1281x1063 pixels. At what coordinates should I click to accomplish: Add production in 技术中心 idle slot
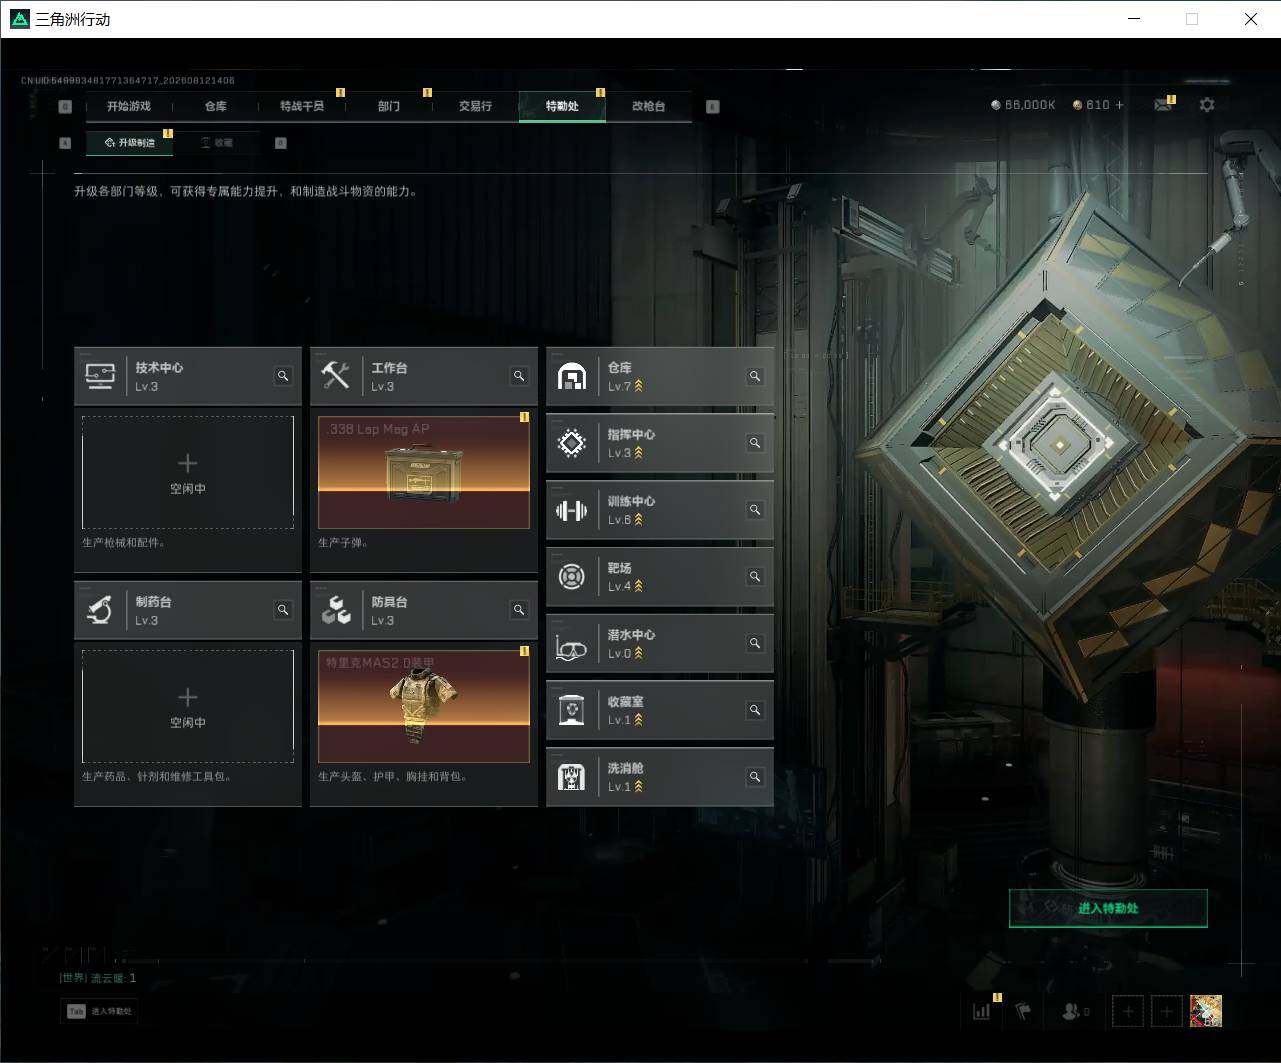[x=188, y=472]
